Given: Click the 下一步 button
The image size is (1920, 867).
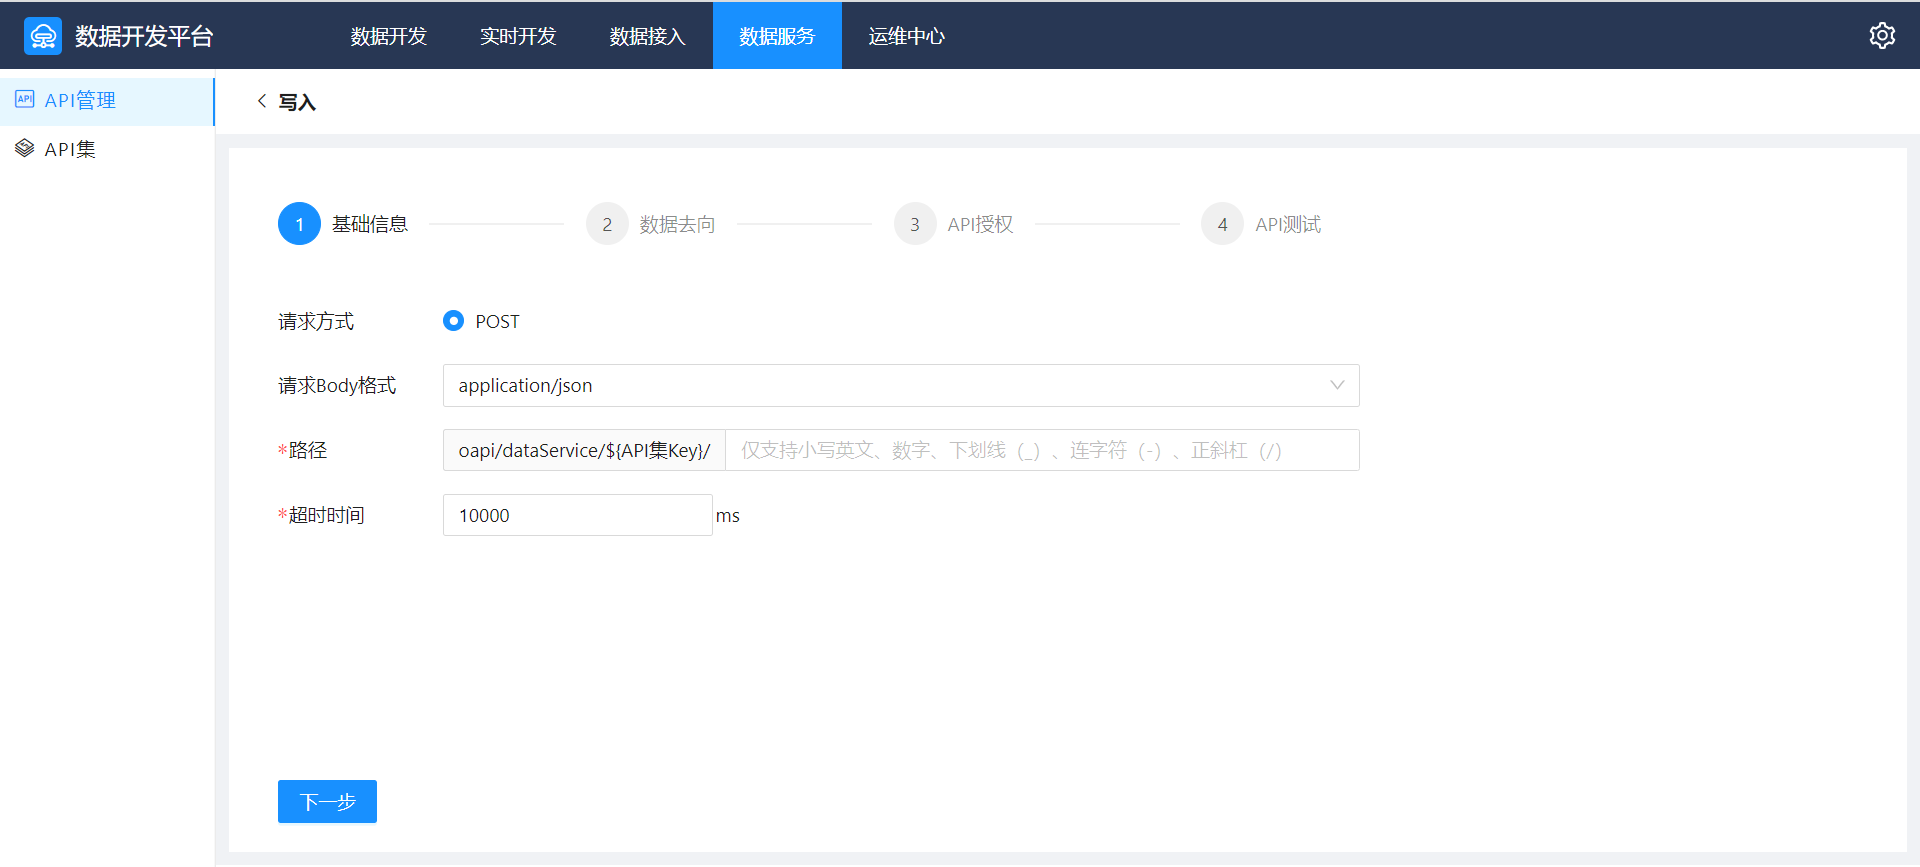Looking at the screenshot, I should [327, 802].
